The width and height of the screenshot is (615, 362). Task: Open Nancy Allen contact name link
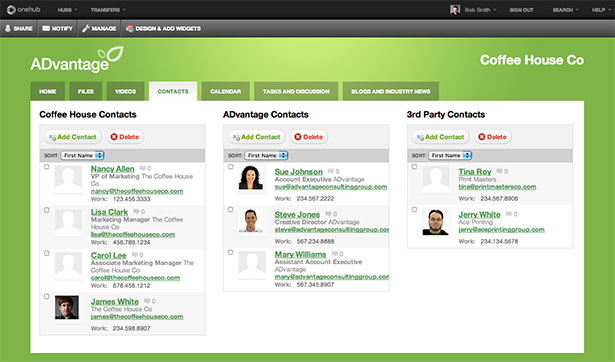[x=113, y=169]
